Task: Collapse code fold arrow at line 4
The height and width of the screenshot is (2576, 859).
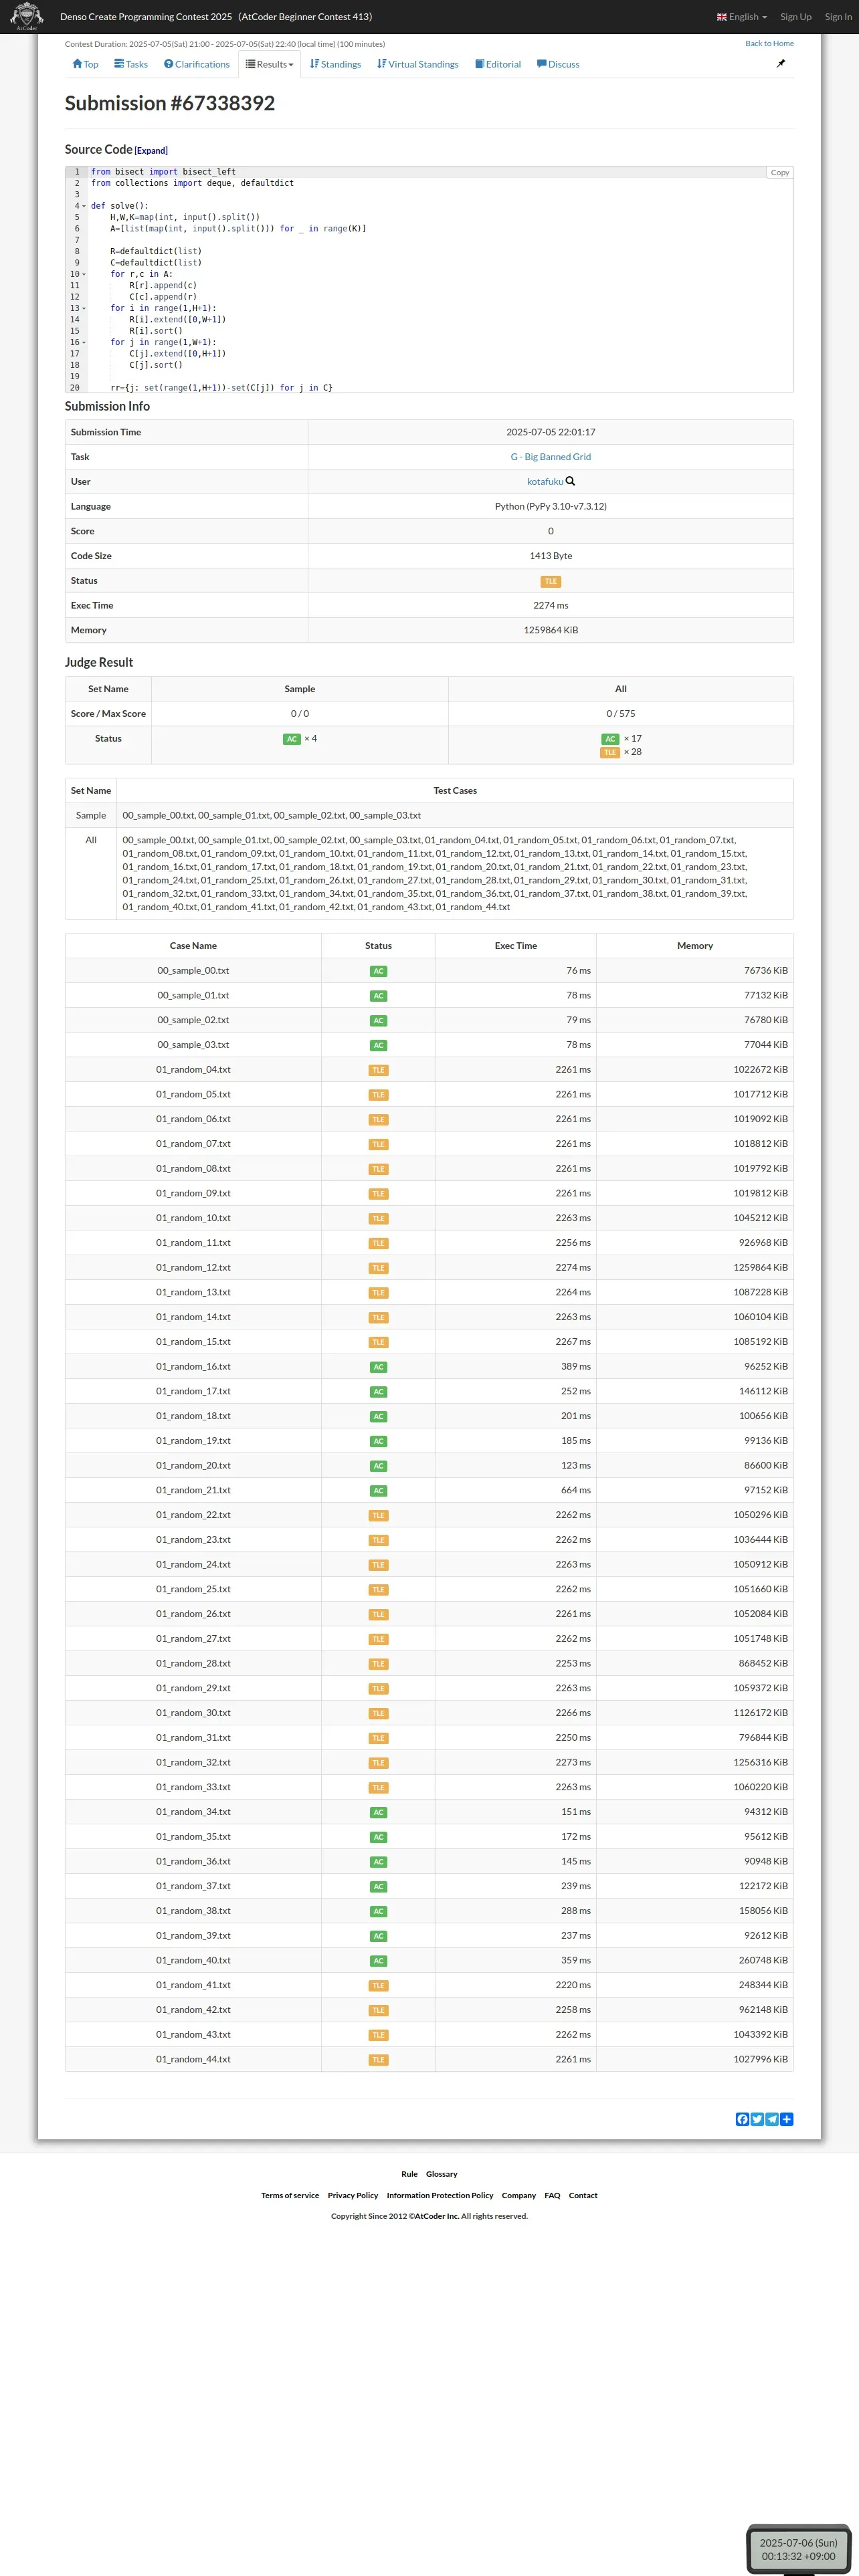Action: coord(84,206)
